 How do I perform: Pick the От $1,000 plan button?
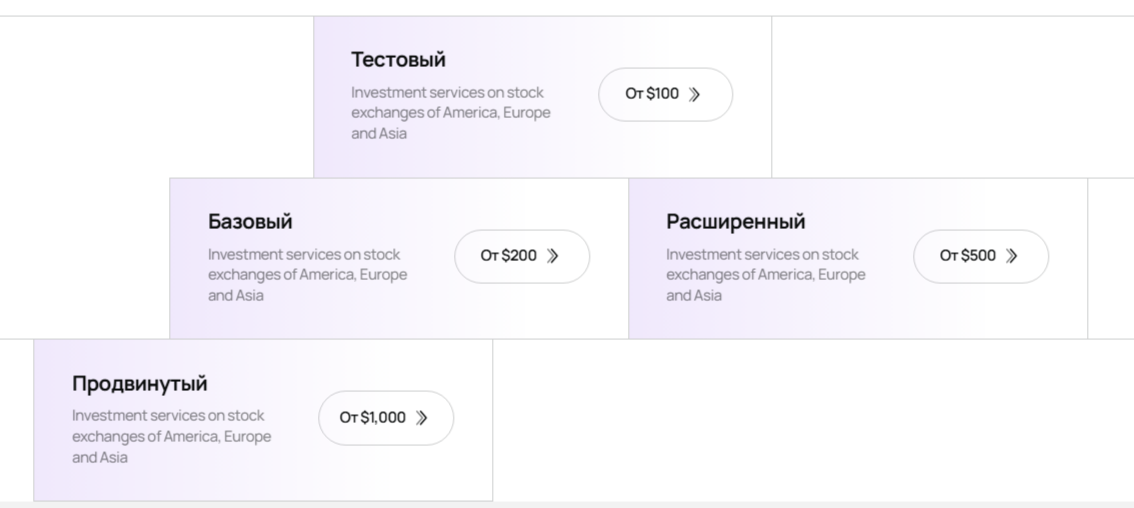tap(386, 418)
